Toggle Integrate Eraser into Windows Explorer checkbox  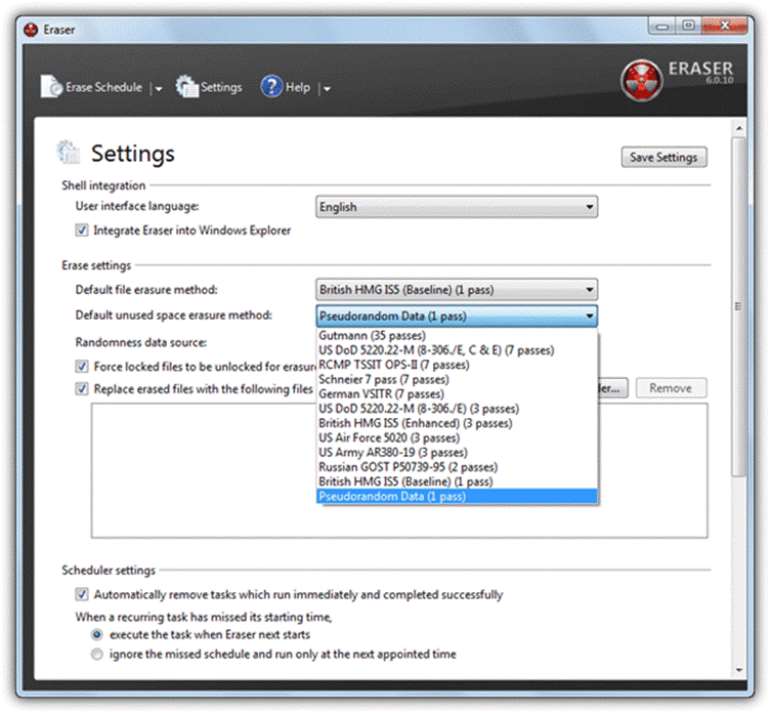[82, 230]
